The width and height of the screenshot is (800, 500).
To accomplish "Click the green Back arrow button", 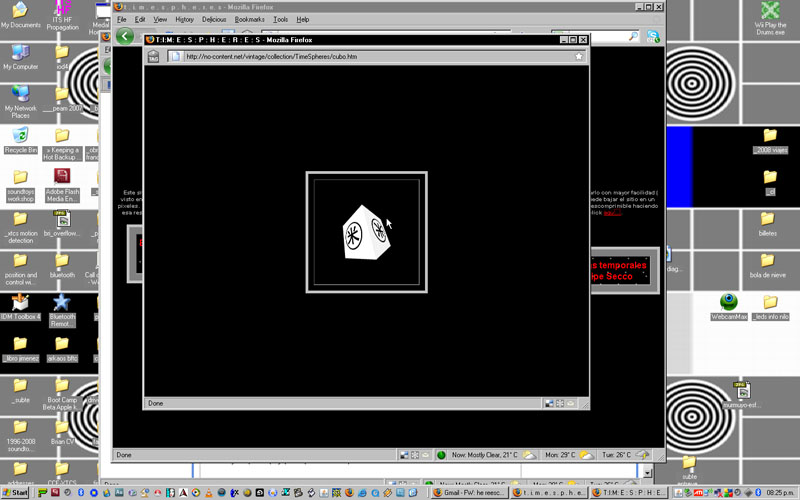I will [124, 36].
